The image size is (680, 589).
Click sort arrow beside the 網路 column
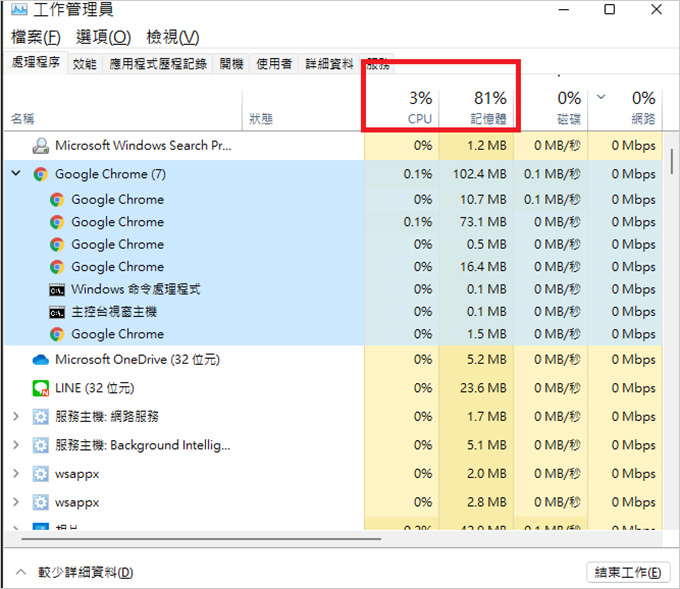(601, 97)
